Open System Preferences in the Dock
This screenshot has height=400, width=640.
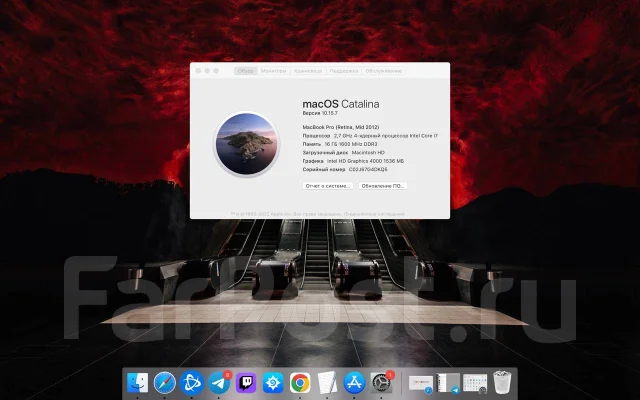tap(381, 383)
